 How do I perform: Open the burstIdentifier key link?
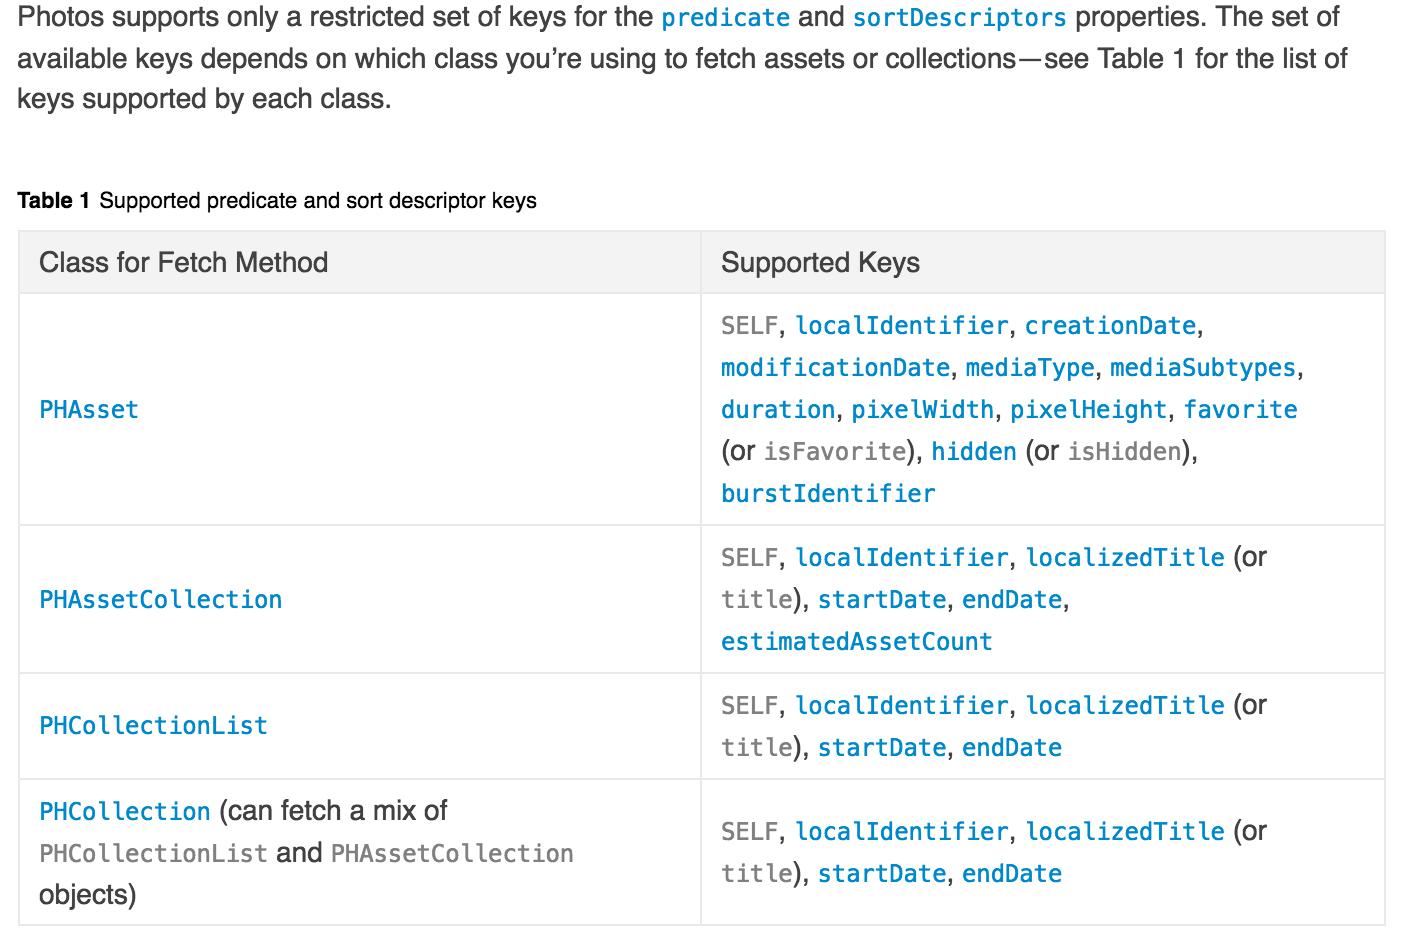[828, 494]
